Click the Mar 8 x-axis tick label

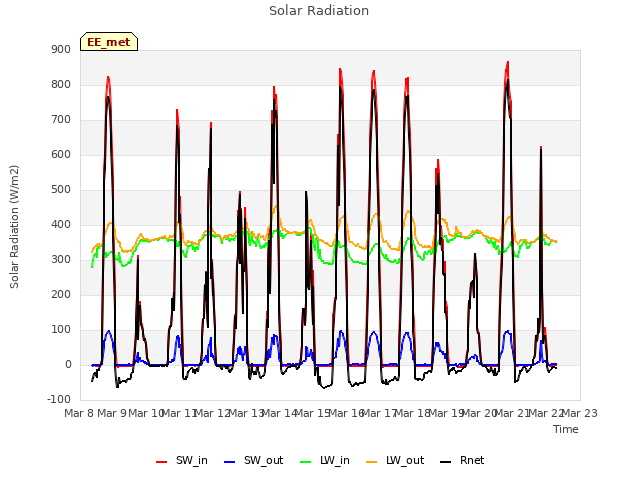[80, 413]
